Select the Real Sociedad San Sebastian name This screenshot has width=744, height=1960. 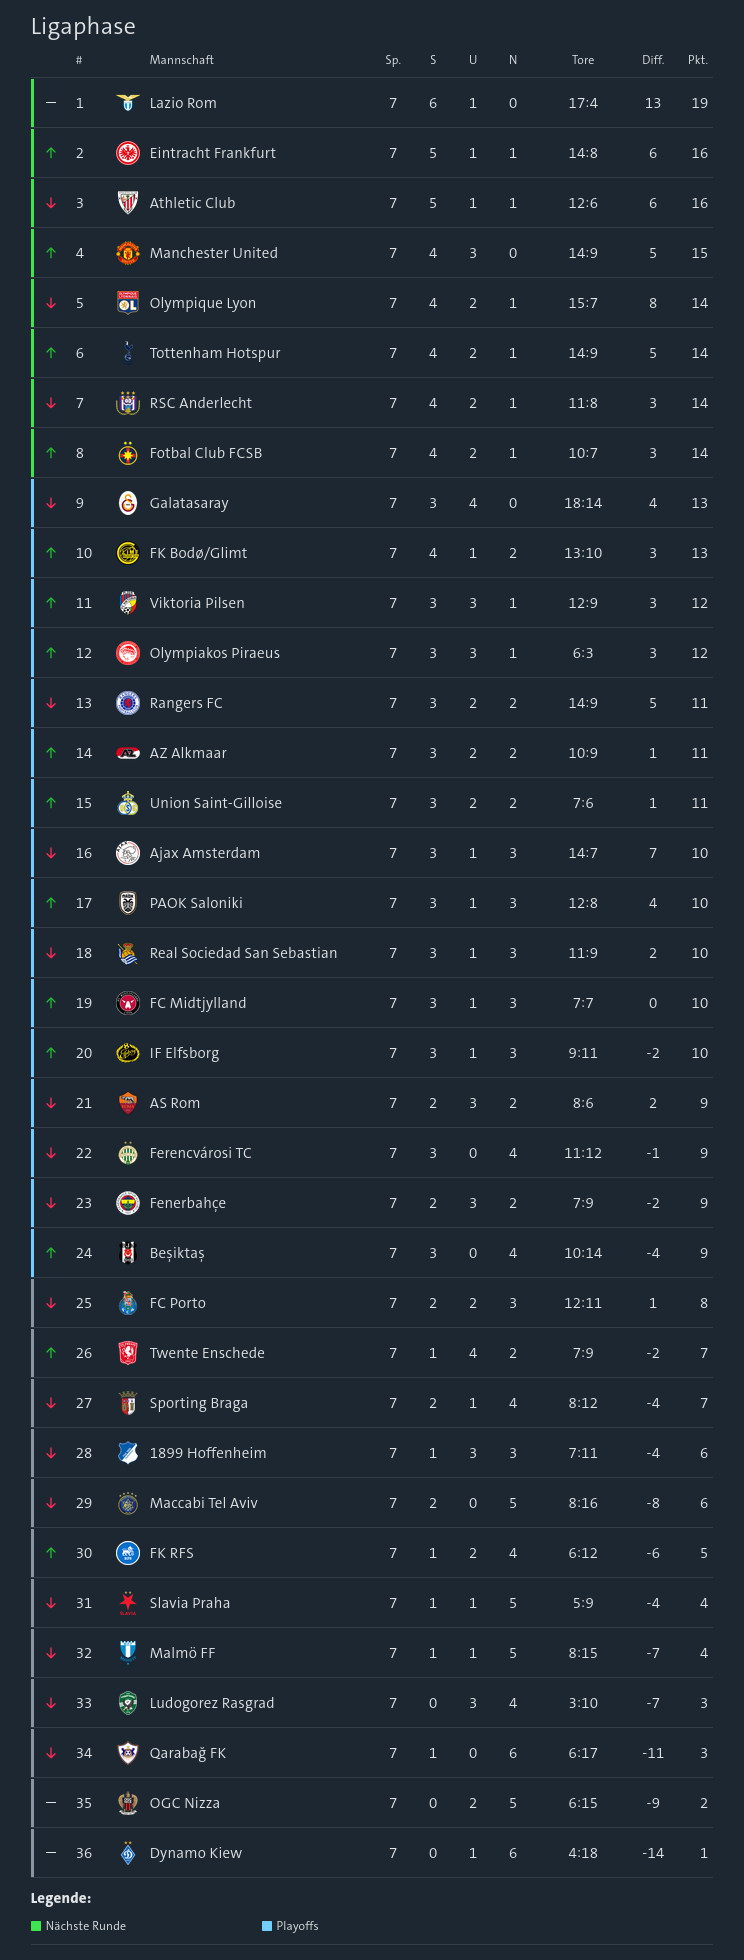tap(243, 953)
